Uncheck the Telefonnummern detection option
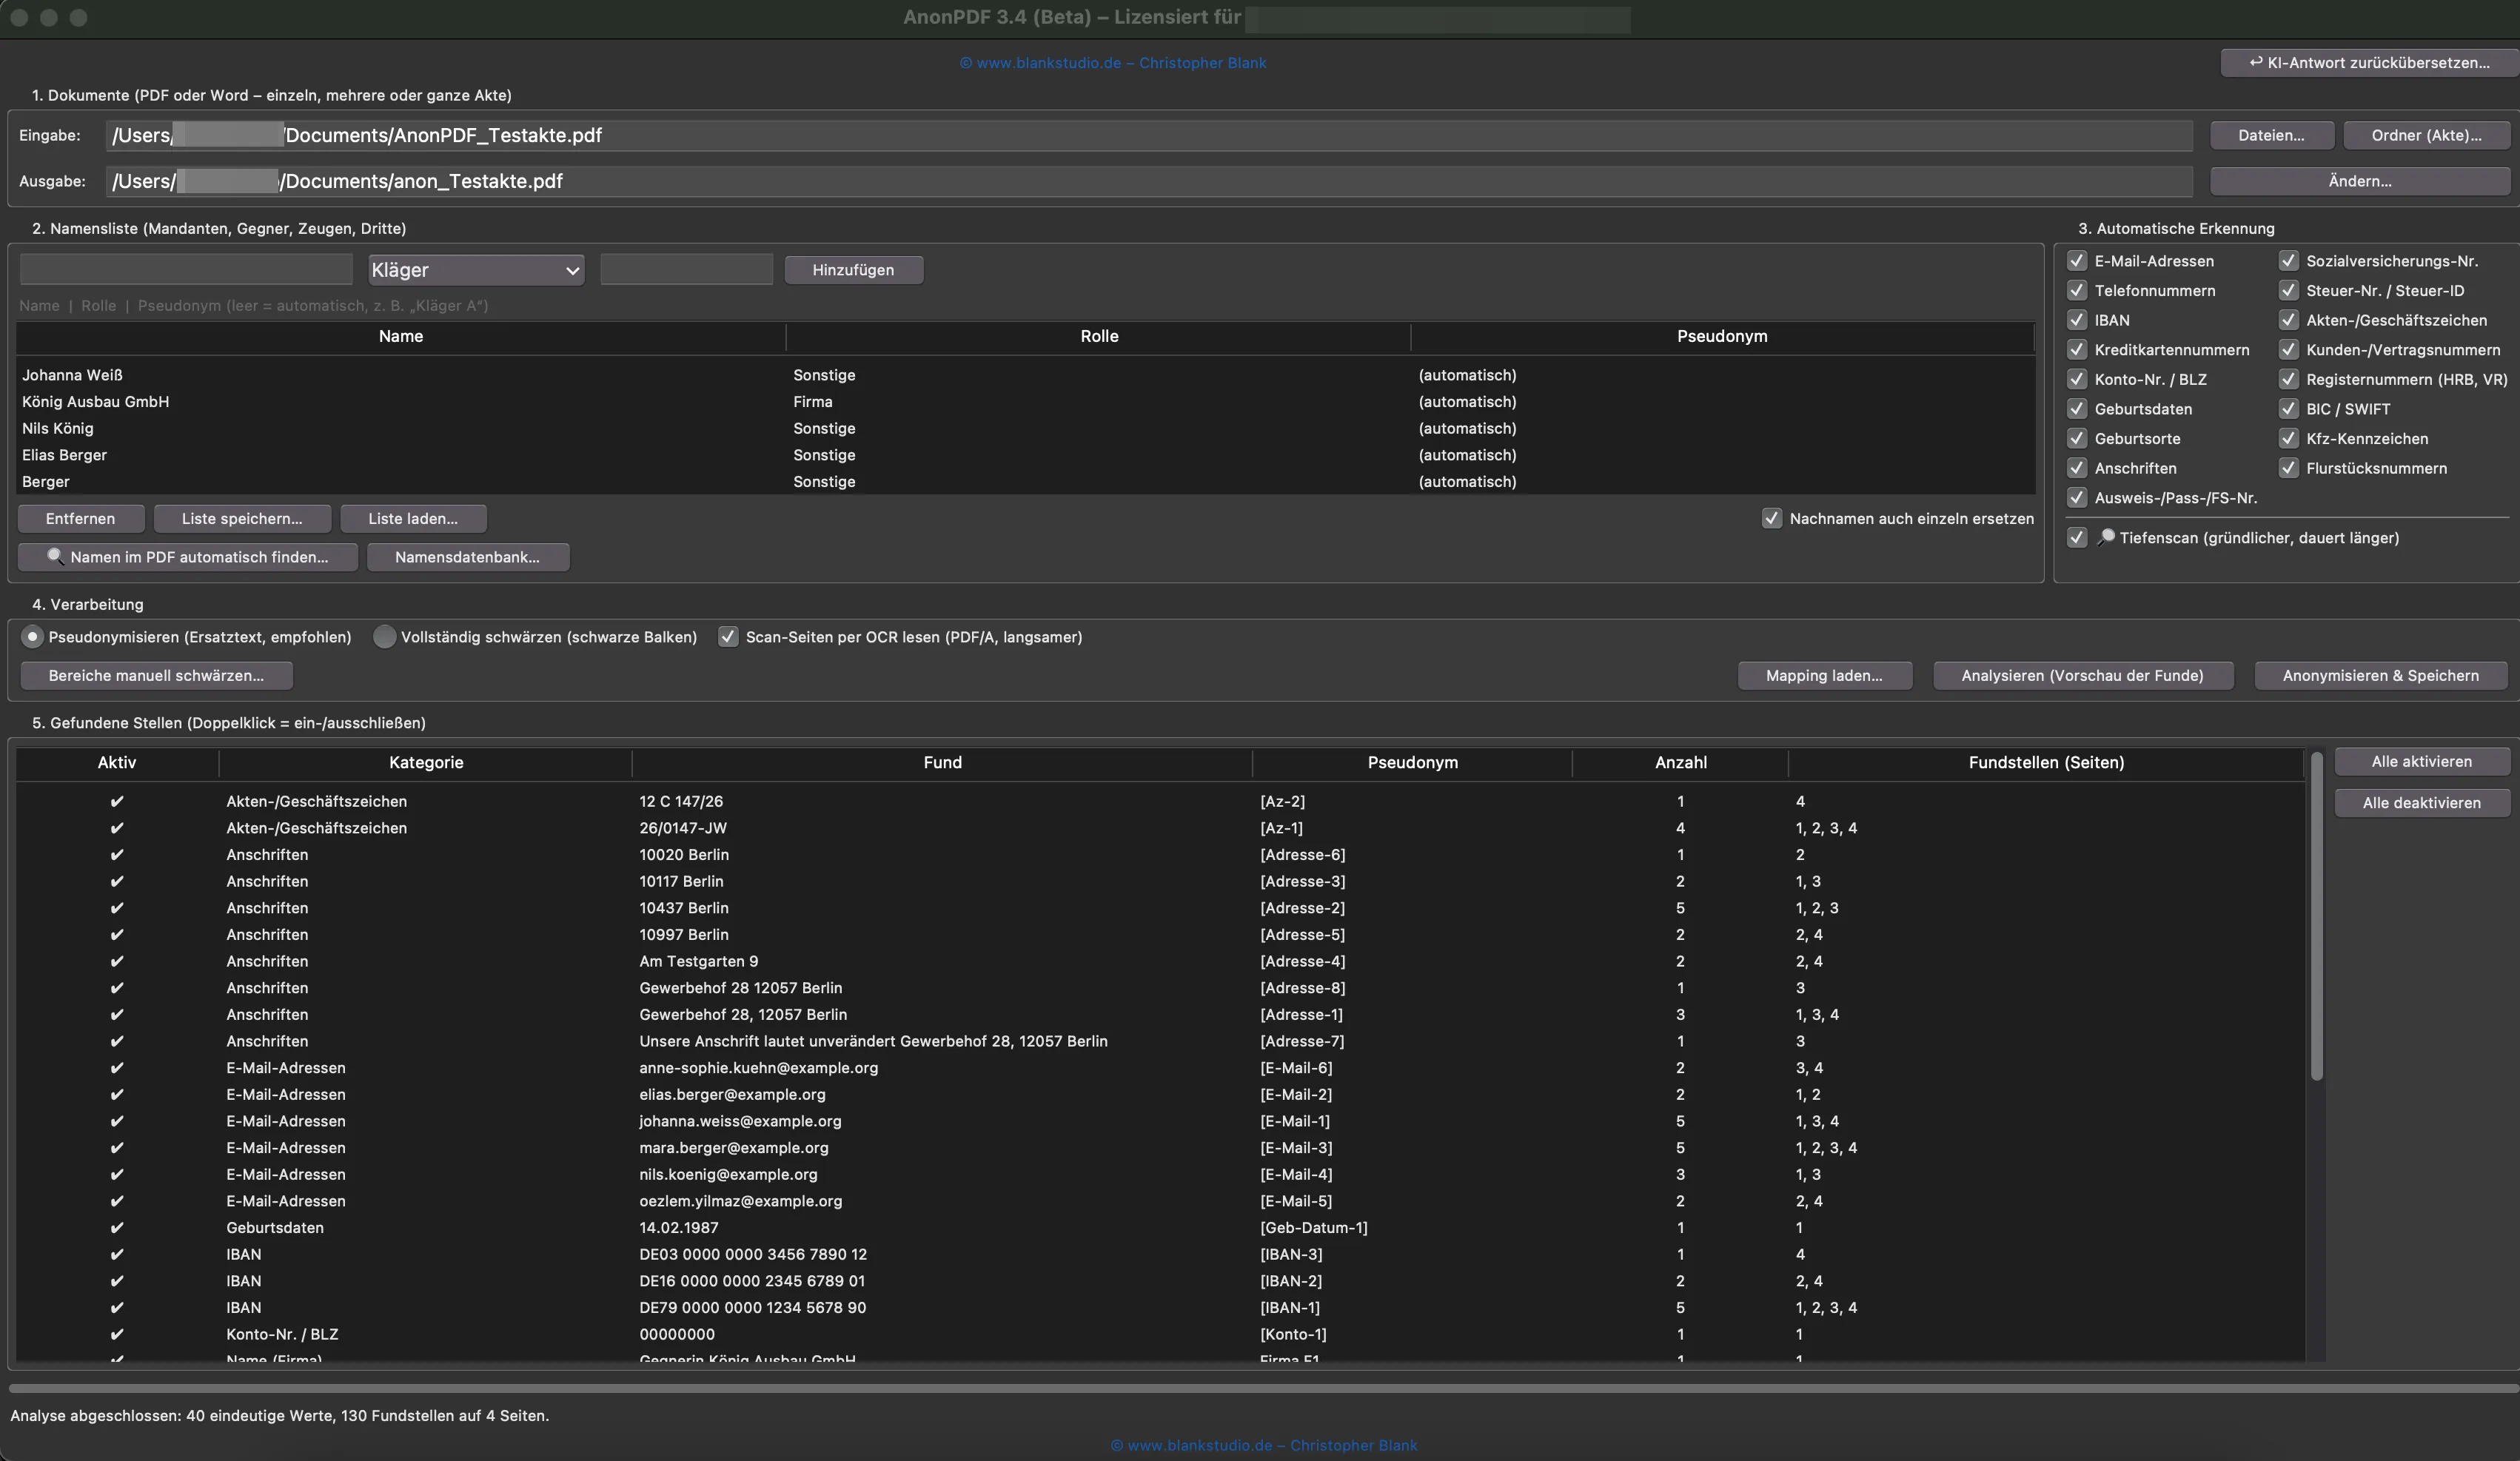 point(2077,290)
